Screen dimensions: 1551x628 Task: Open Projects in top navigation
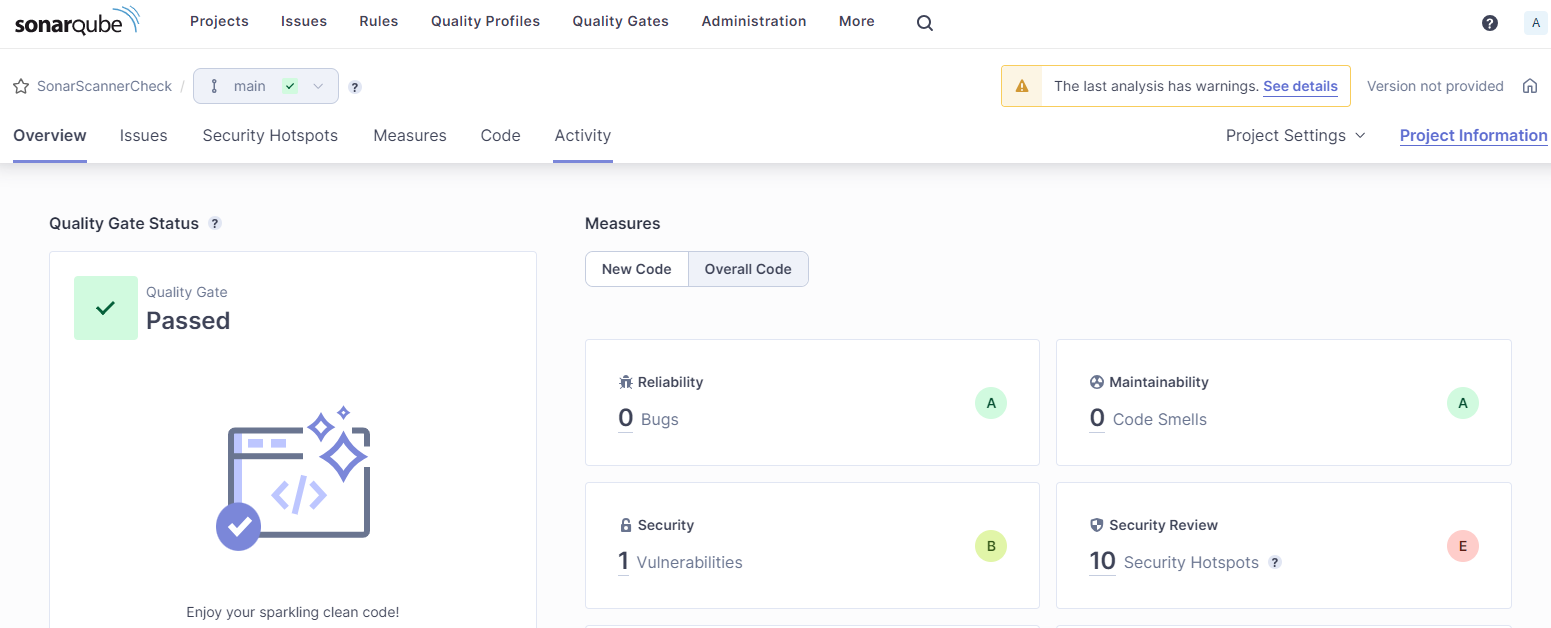tap(219, 21)
